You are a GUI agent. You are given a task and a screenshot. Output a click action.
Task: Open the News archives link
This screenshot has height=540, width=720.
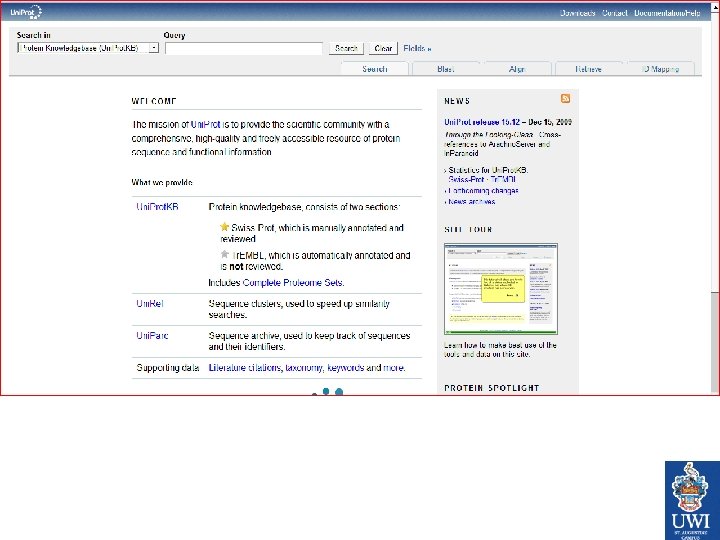pos(472,202)
